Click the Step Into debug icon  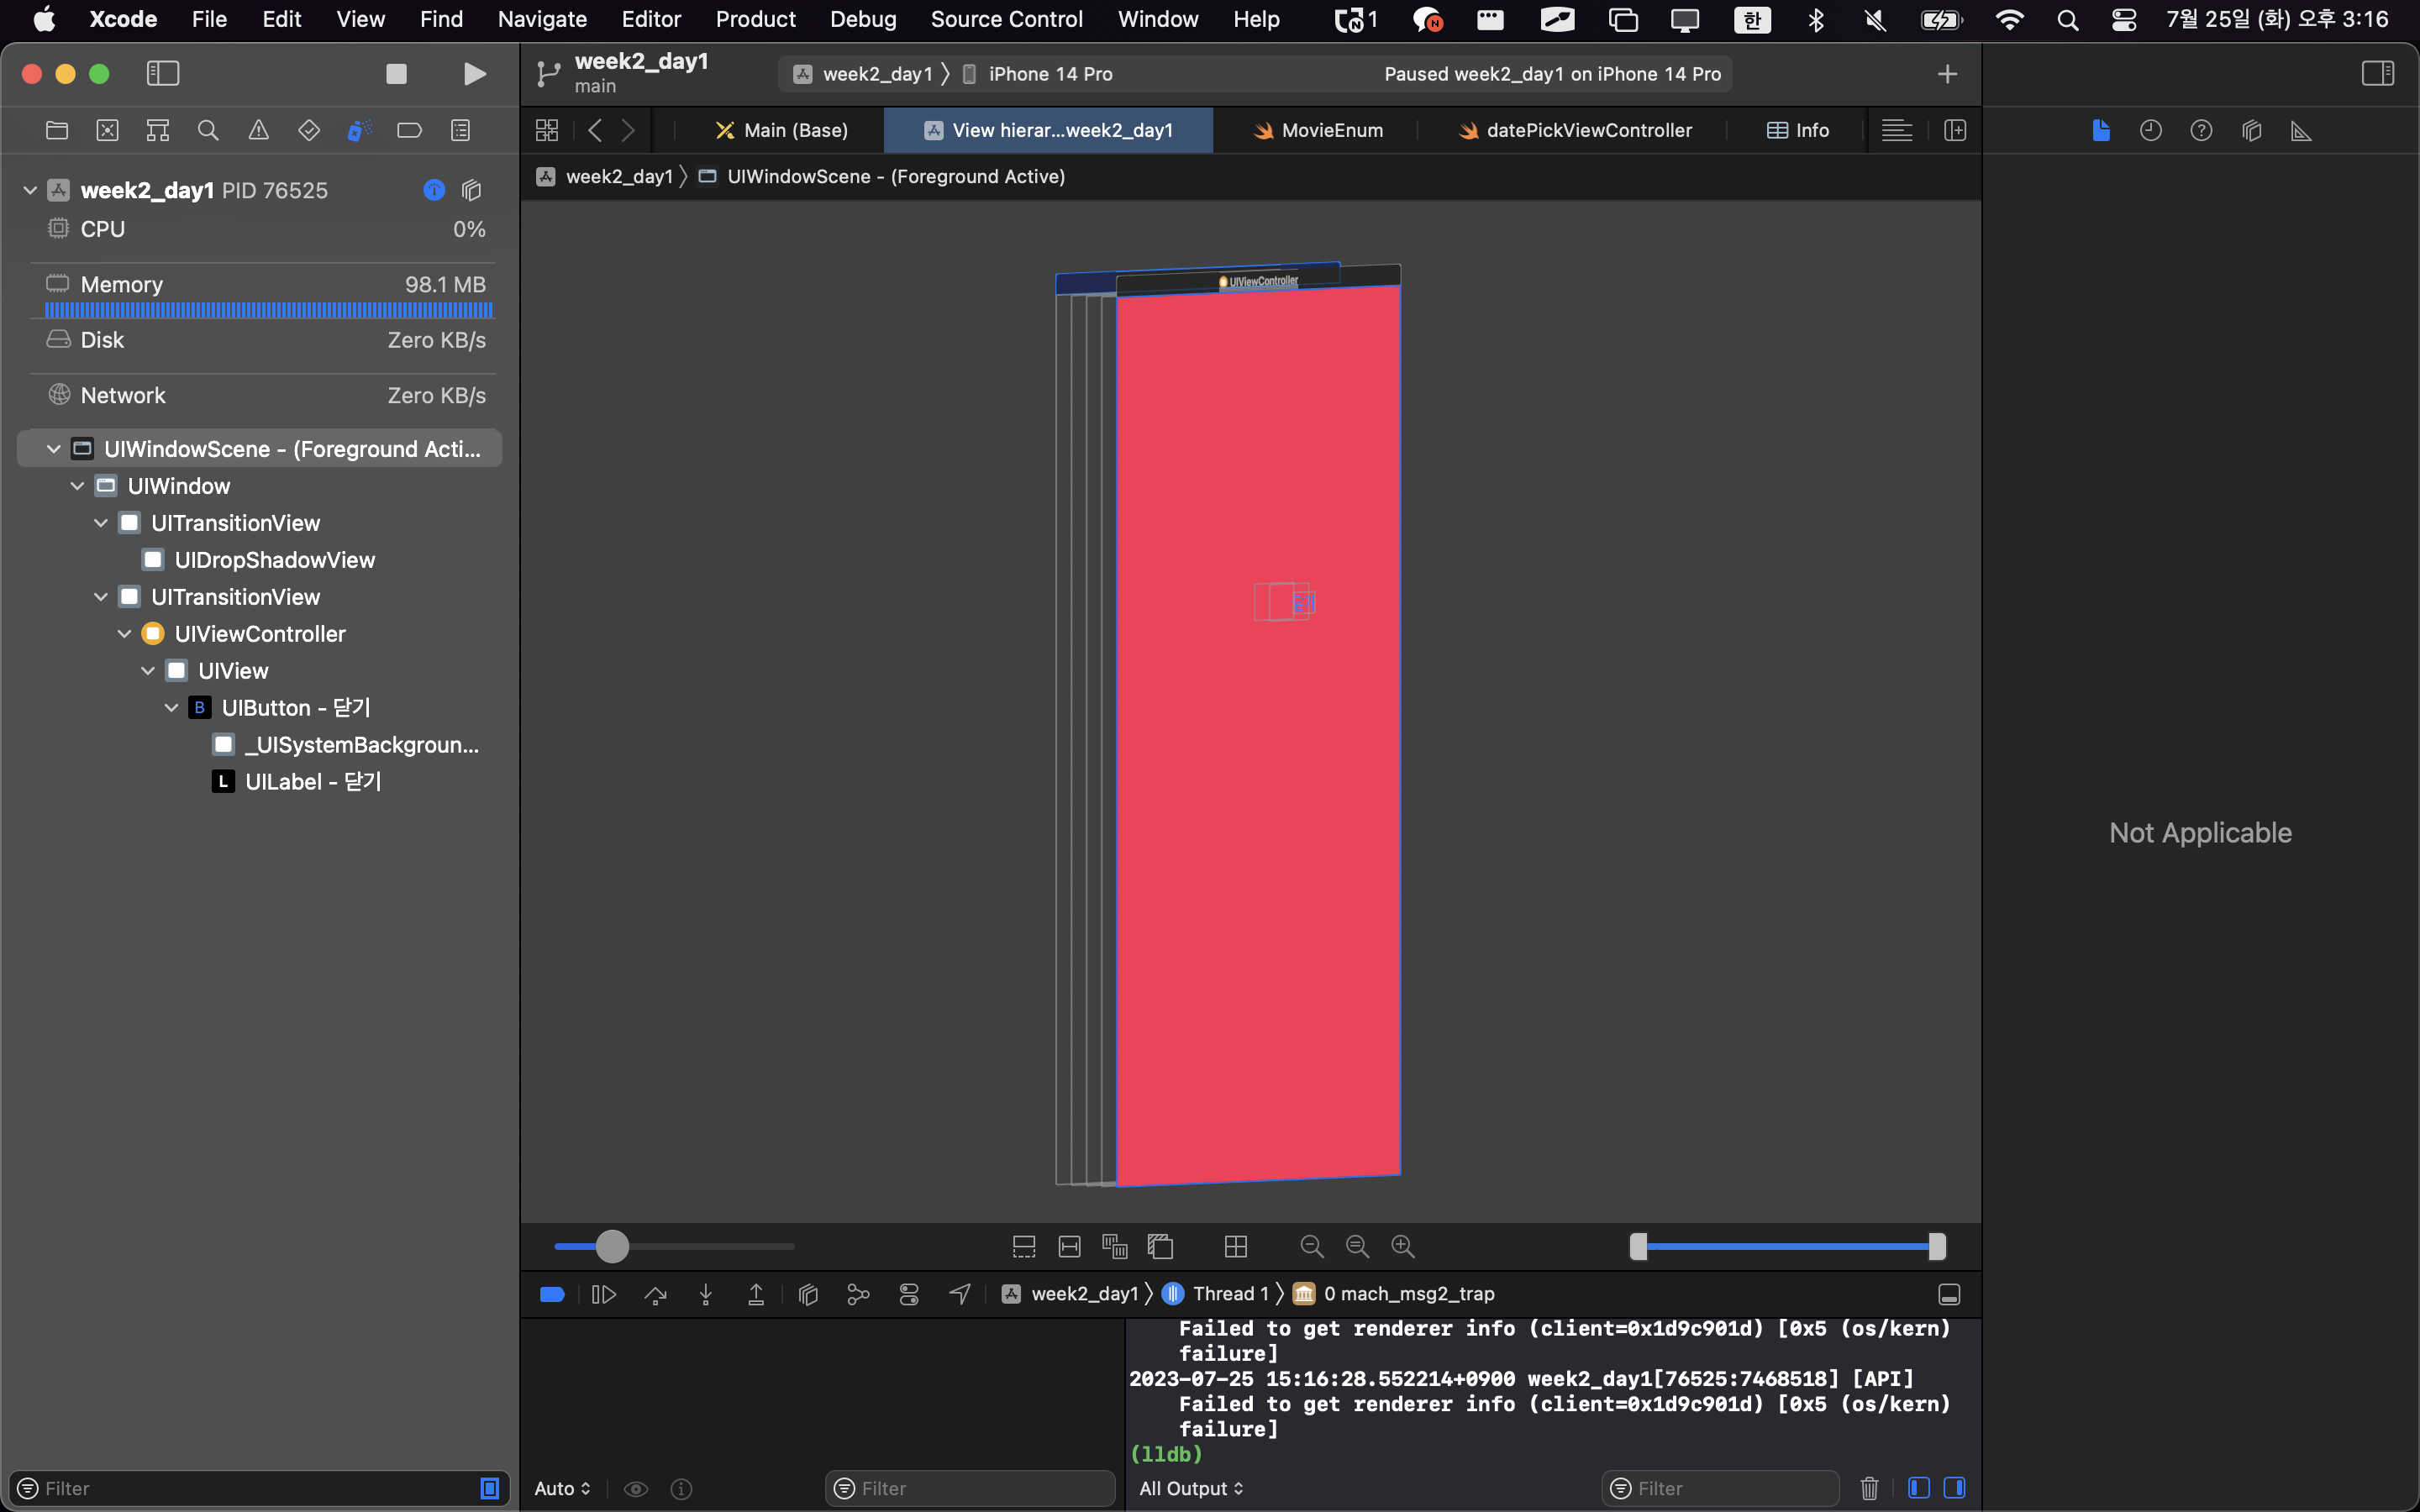[706, 1295]
